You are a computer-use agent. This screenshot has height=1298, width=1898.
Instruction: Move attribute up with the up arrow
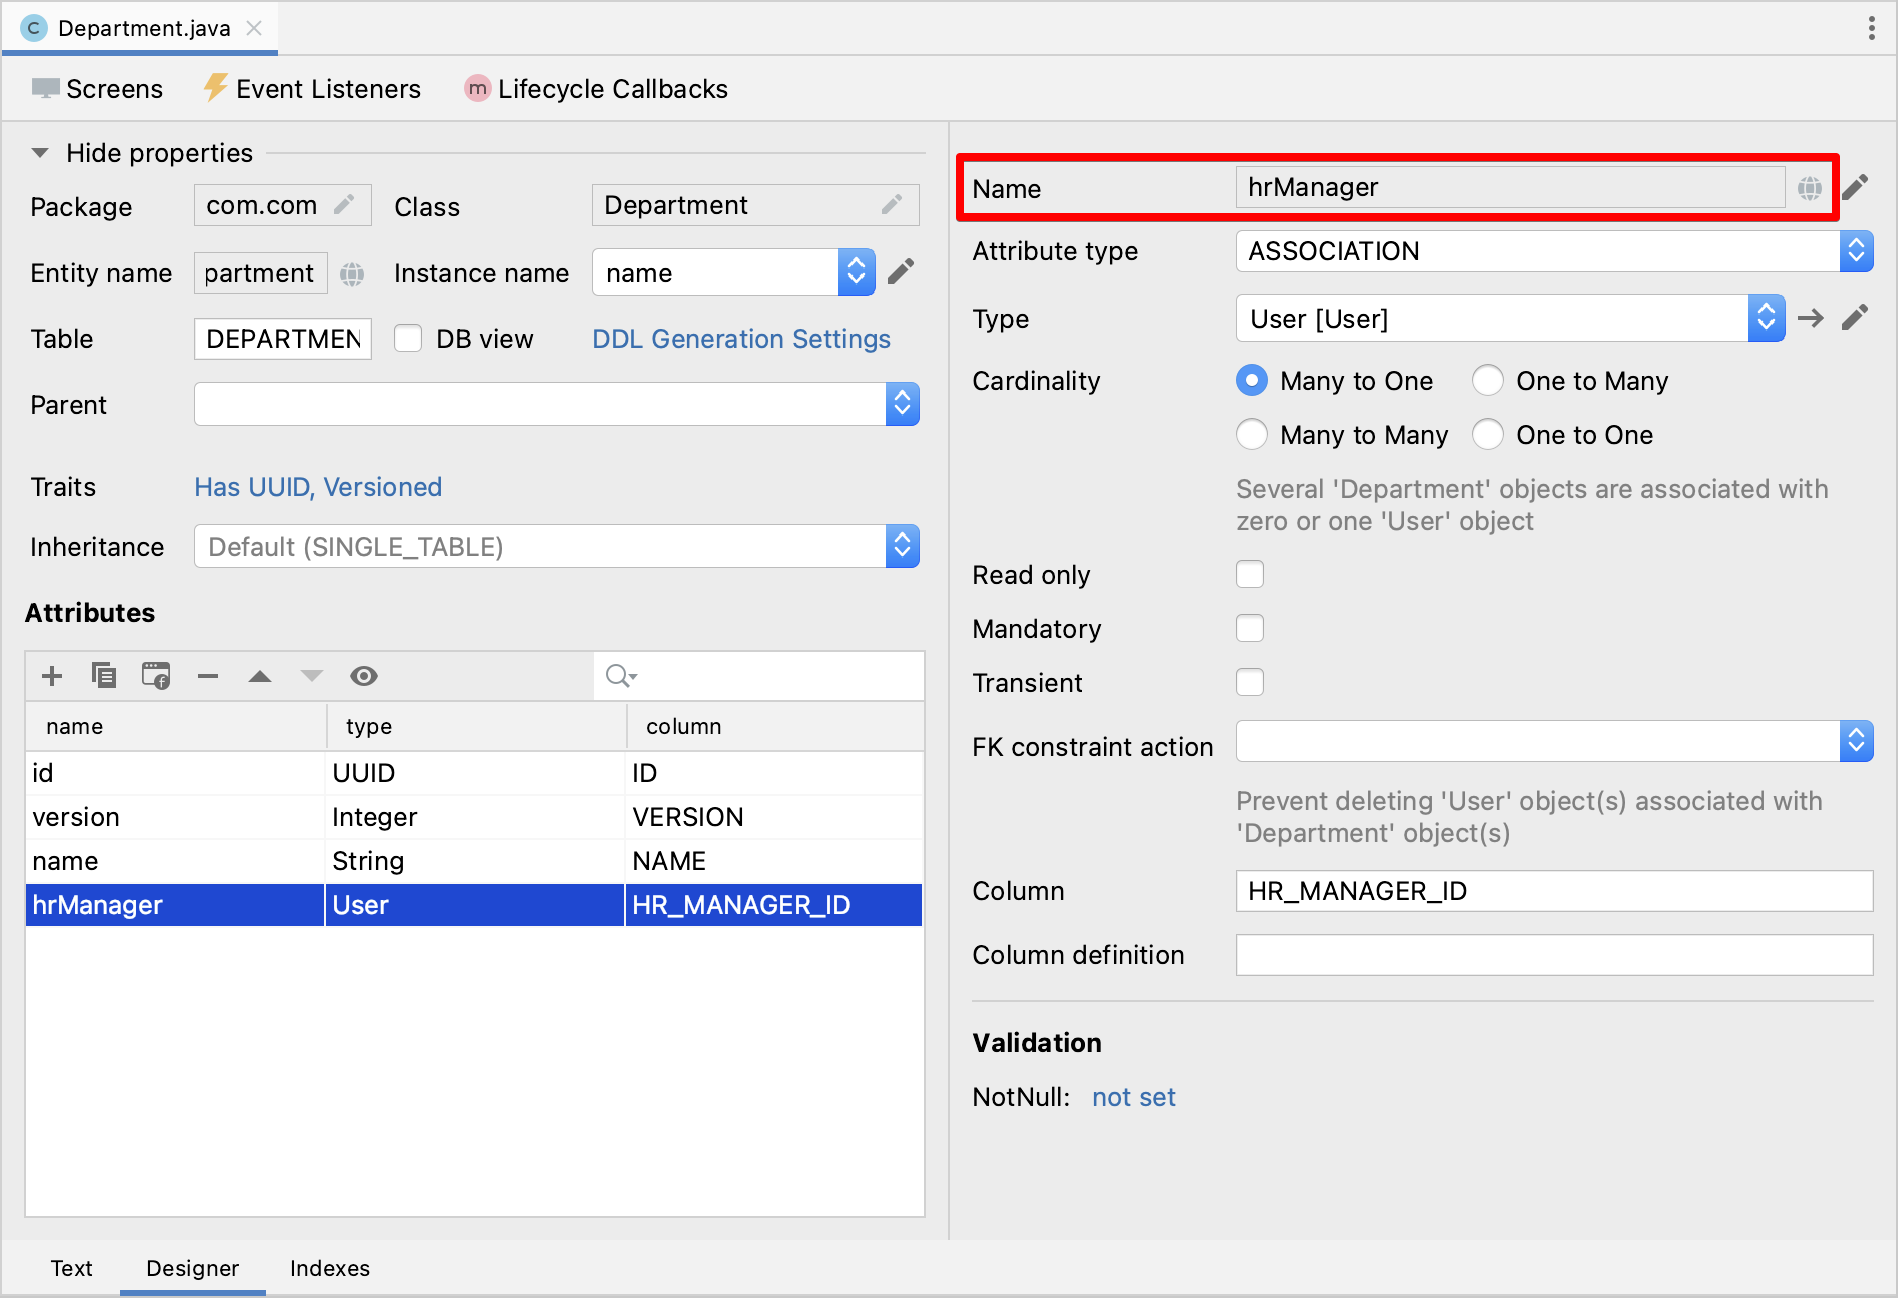pyautogui.click(x=260, y=676)
